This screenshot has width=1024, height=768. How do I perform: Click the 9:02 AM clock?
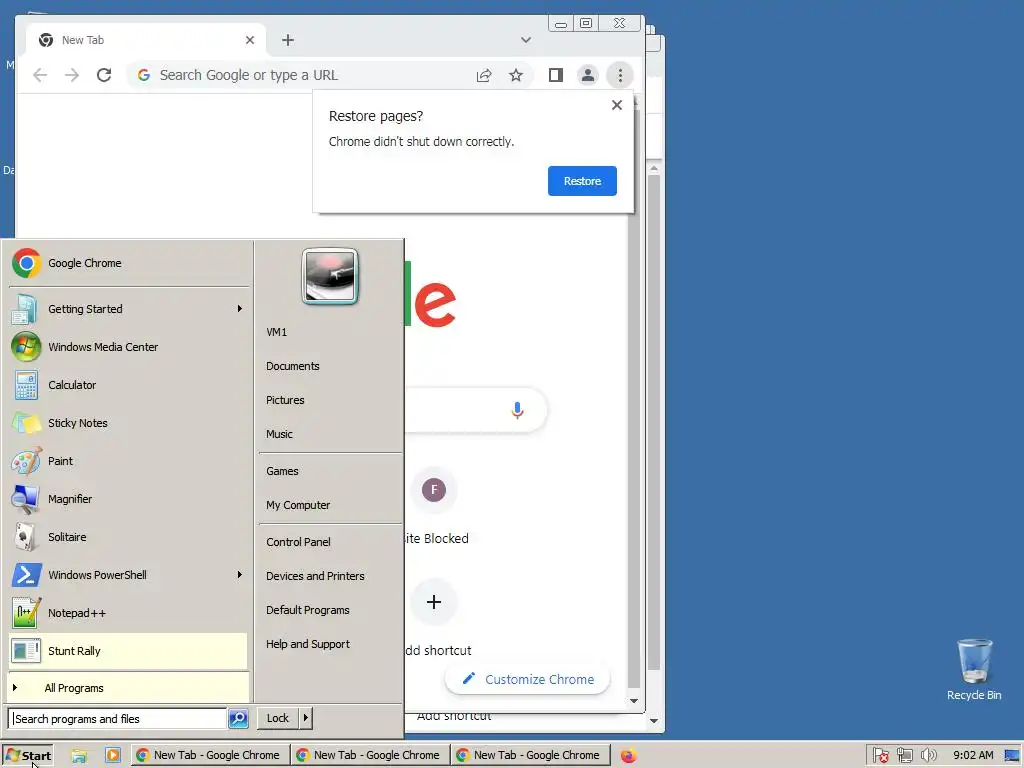point(973,756)
